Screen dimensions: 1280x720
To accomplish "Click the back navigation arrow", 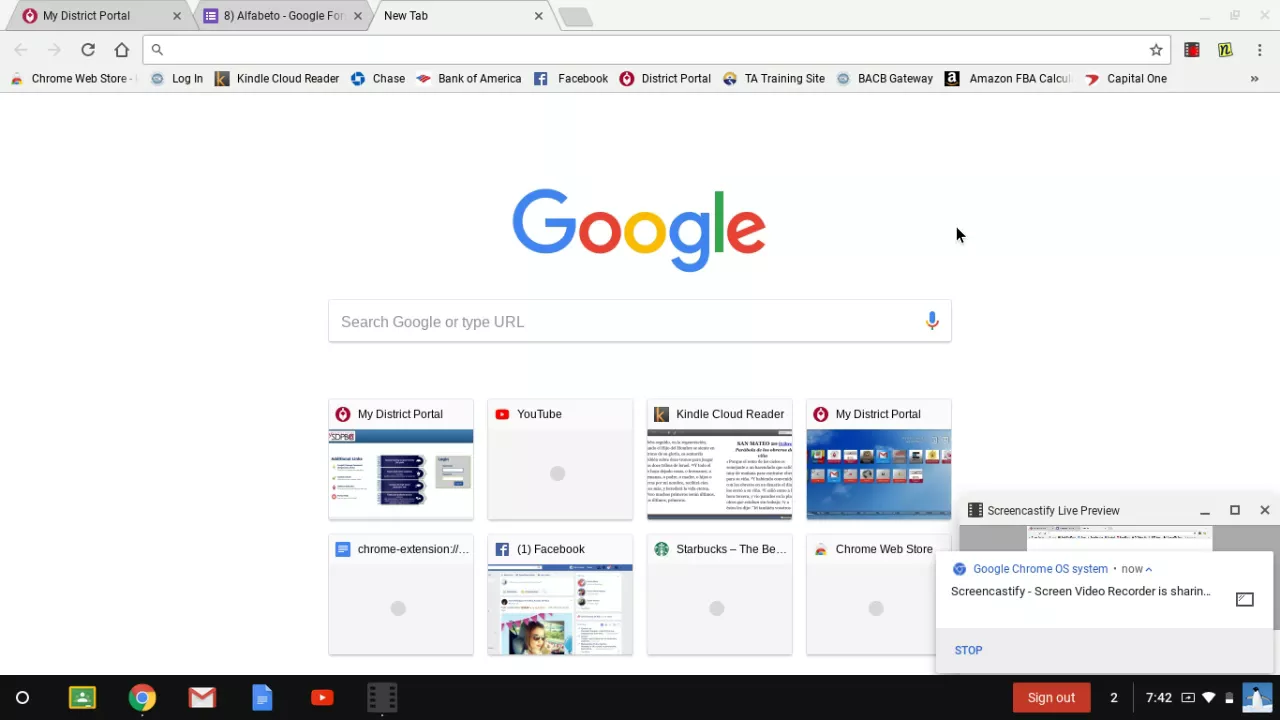I will pos(21,49).
